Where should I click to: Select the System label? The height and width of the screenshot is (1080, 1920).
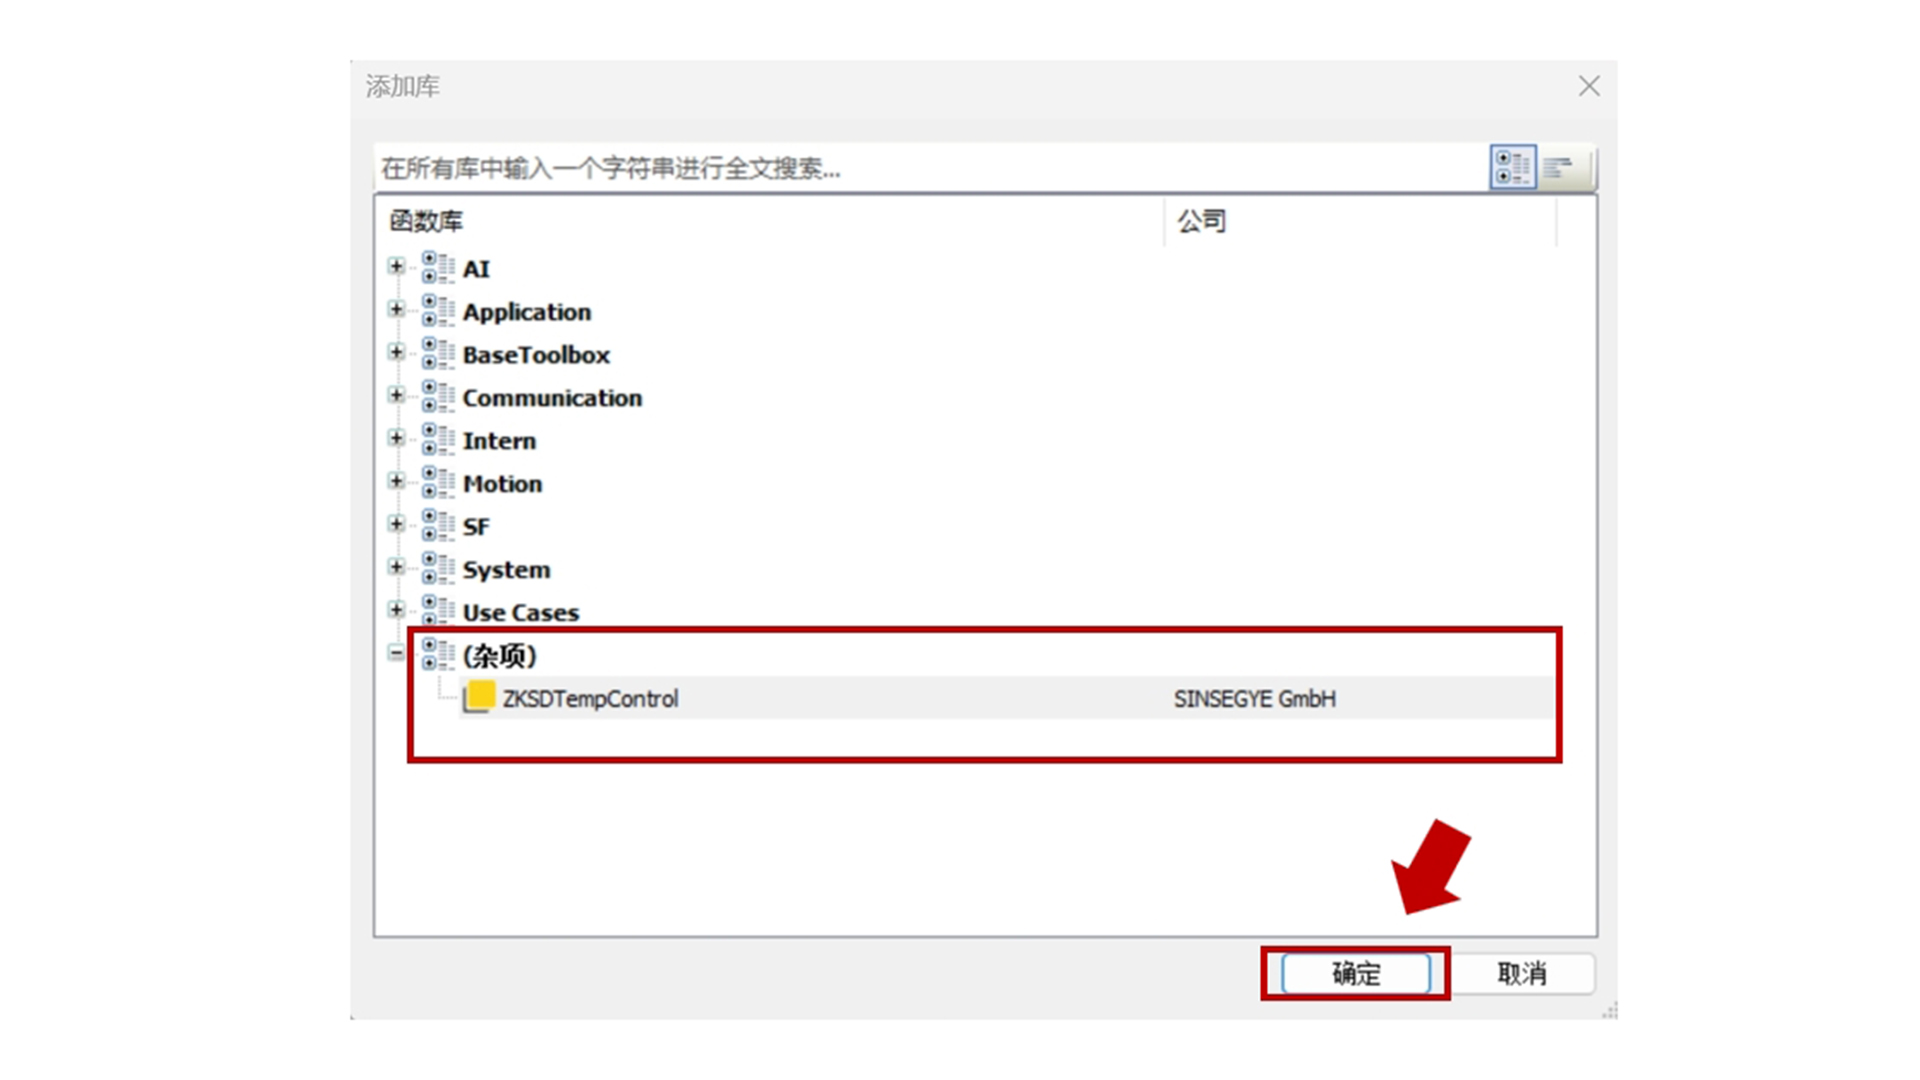point(506,570)
